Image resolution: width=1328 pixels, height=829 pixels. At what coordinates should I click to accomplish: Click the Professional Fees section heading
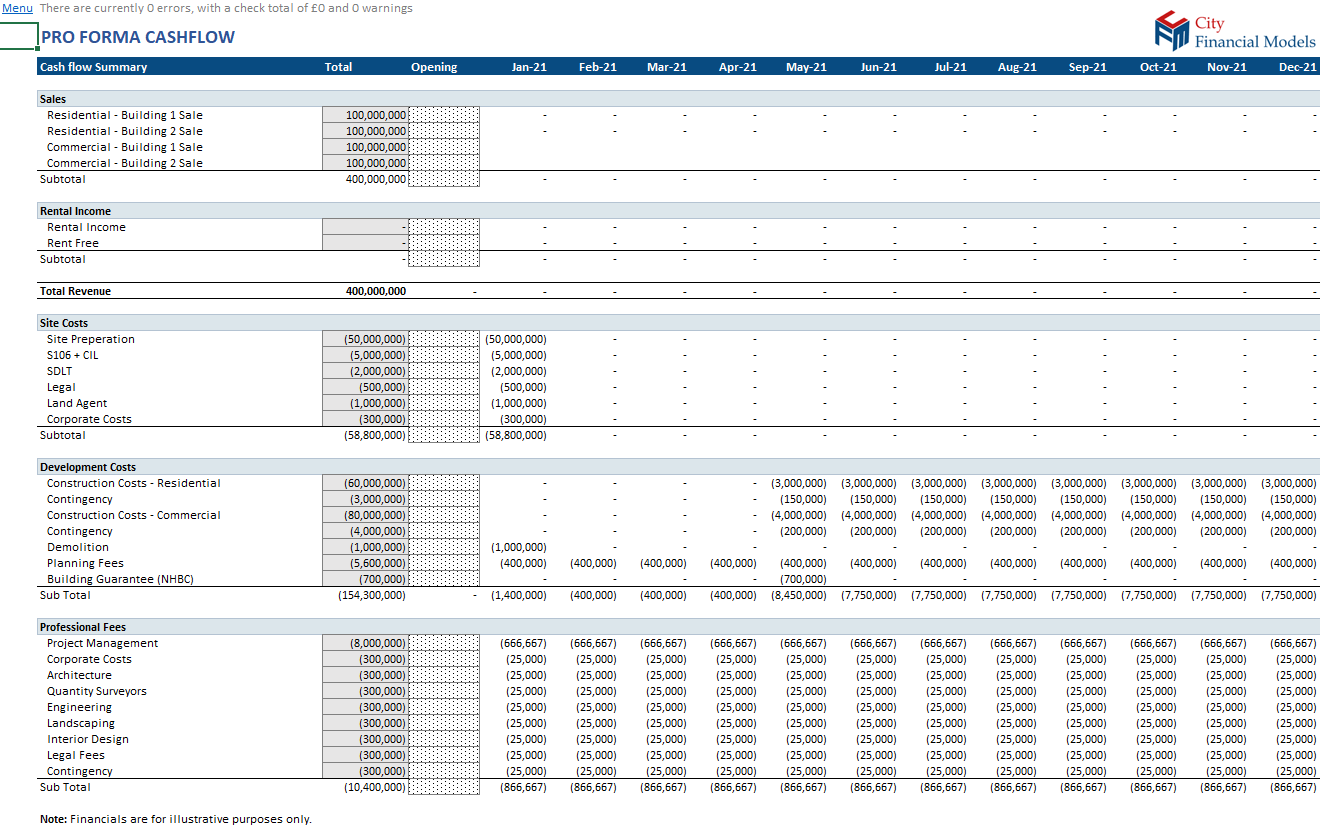click(x=85, y=627)
